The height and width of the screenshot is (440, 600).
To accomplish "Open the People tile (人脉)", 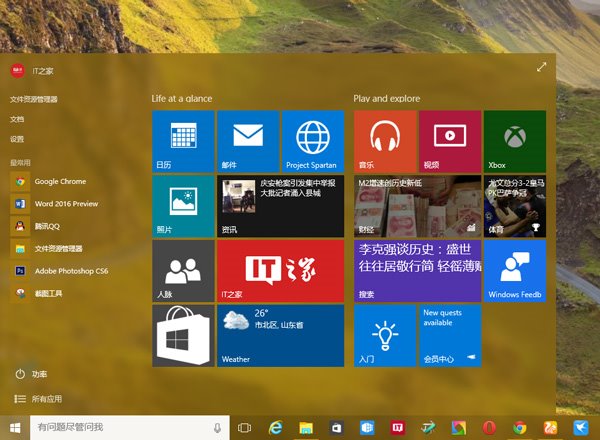I will 183,271.
